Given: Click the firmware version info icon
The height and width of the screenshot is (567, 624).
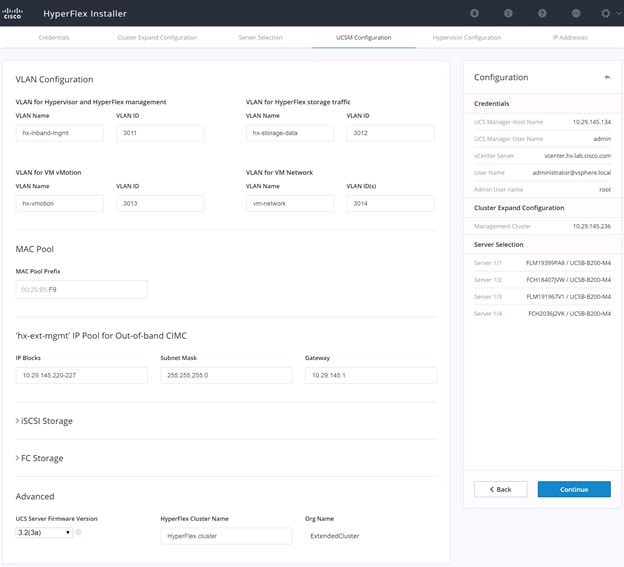Looking at the screenshot, I should 78,532.
